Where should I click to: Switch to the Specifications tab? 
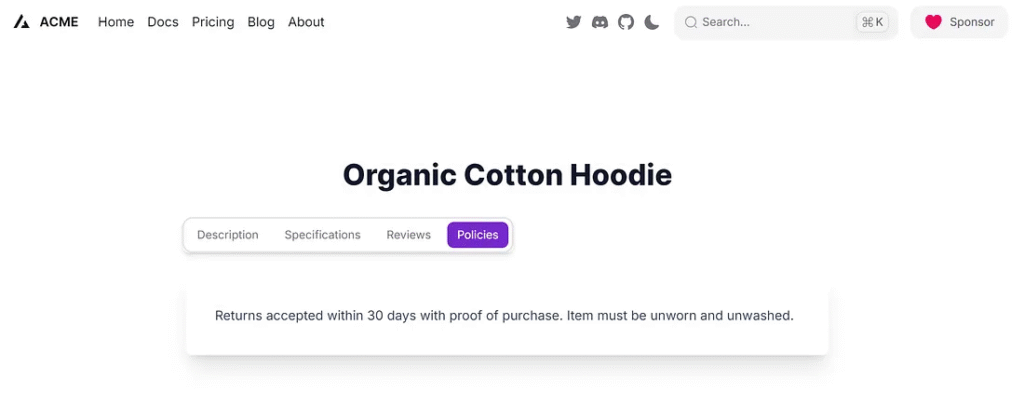click(x=322, y=235)
